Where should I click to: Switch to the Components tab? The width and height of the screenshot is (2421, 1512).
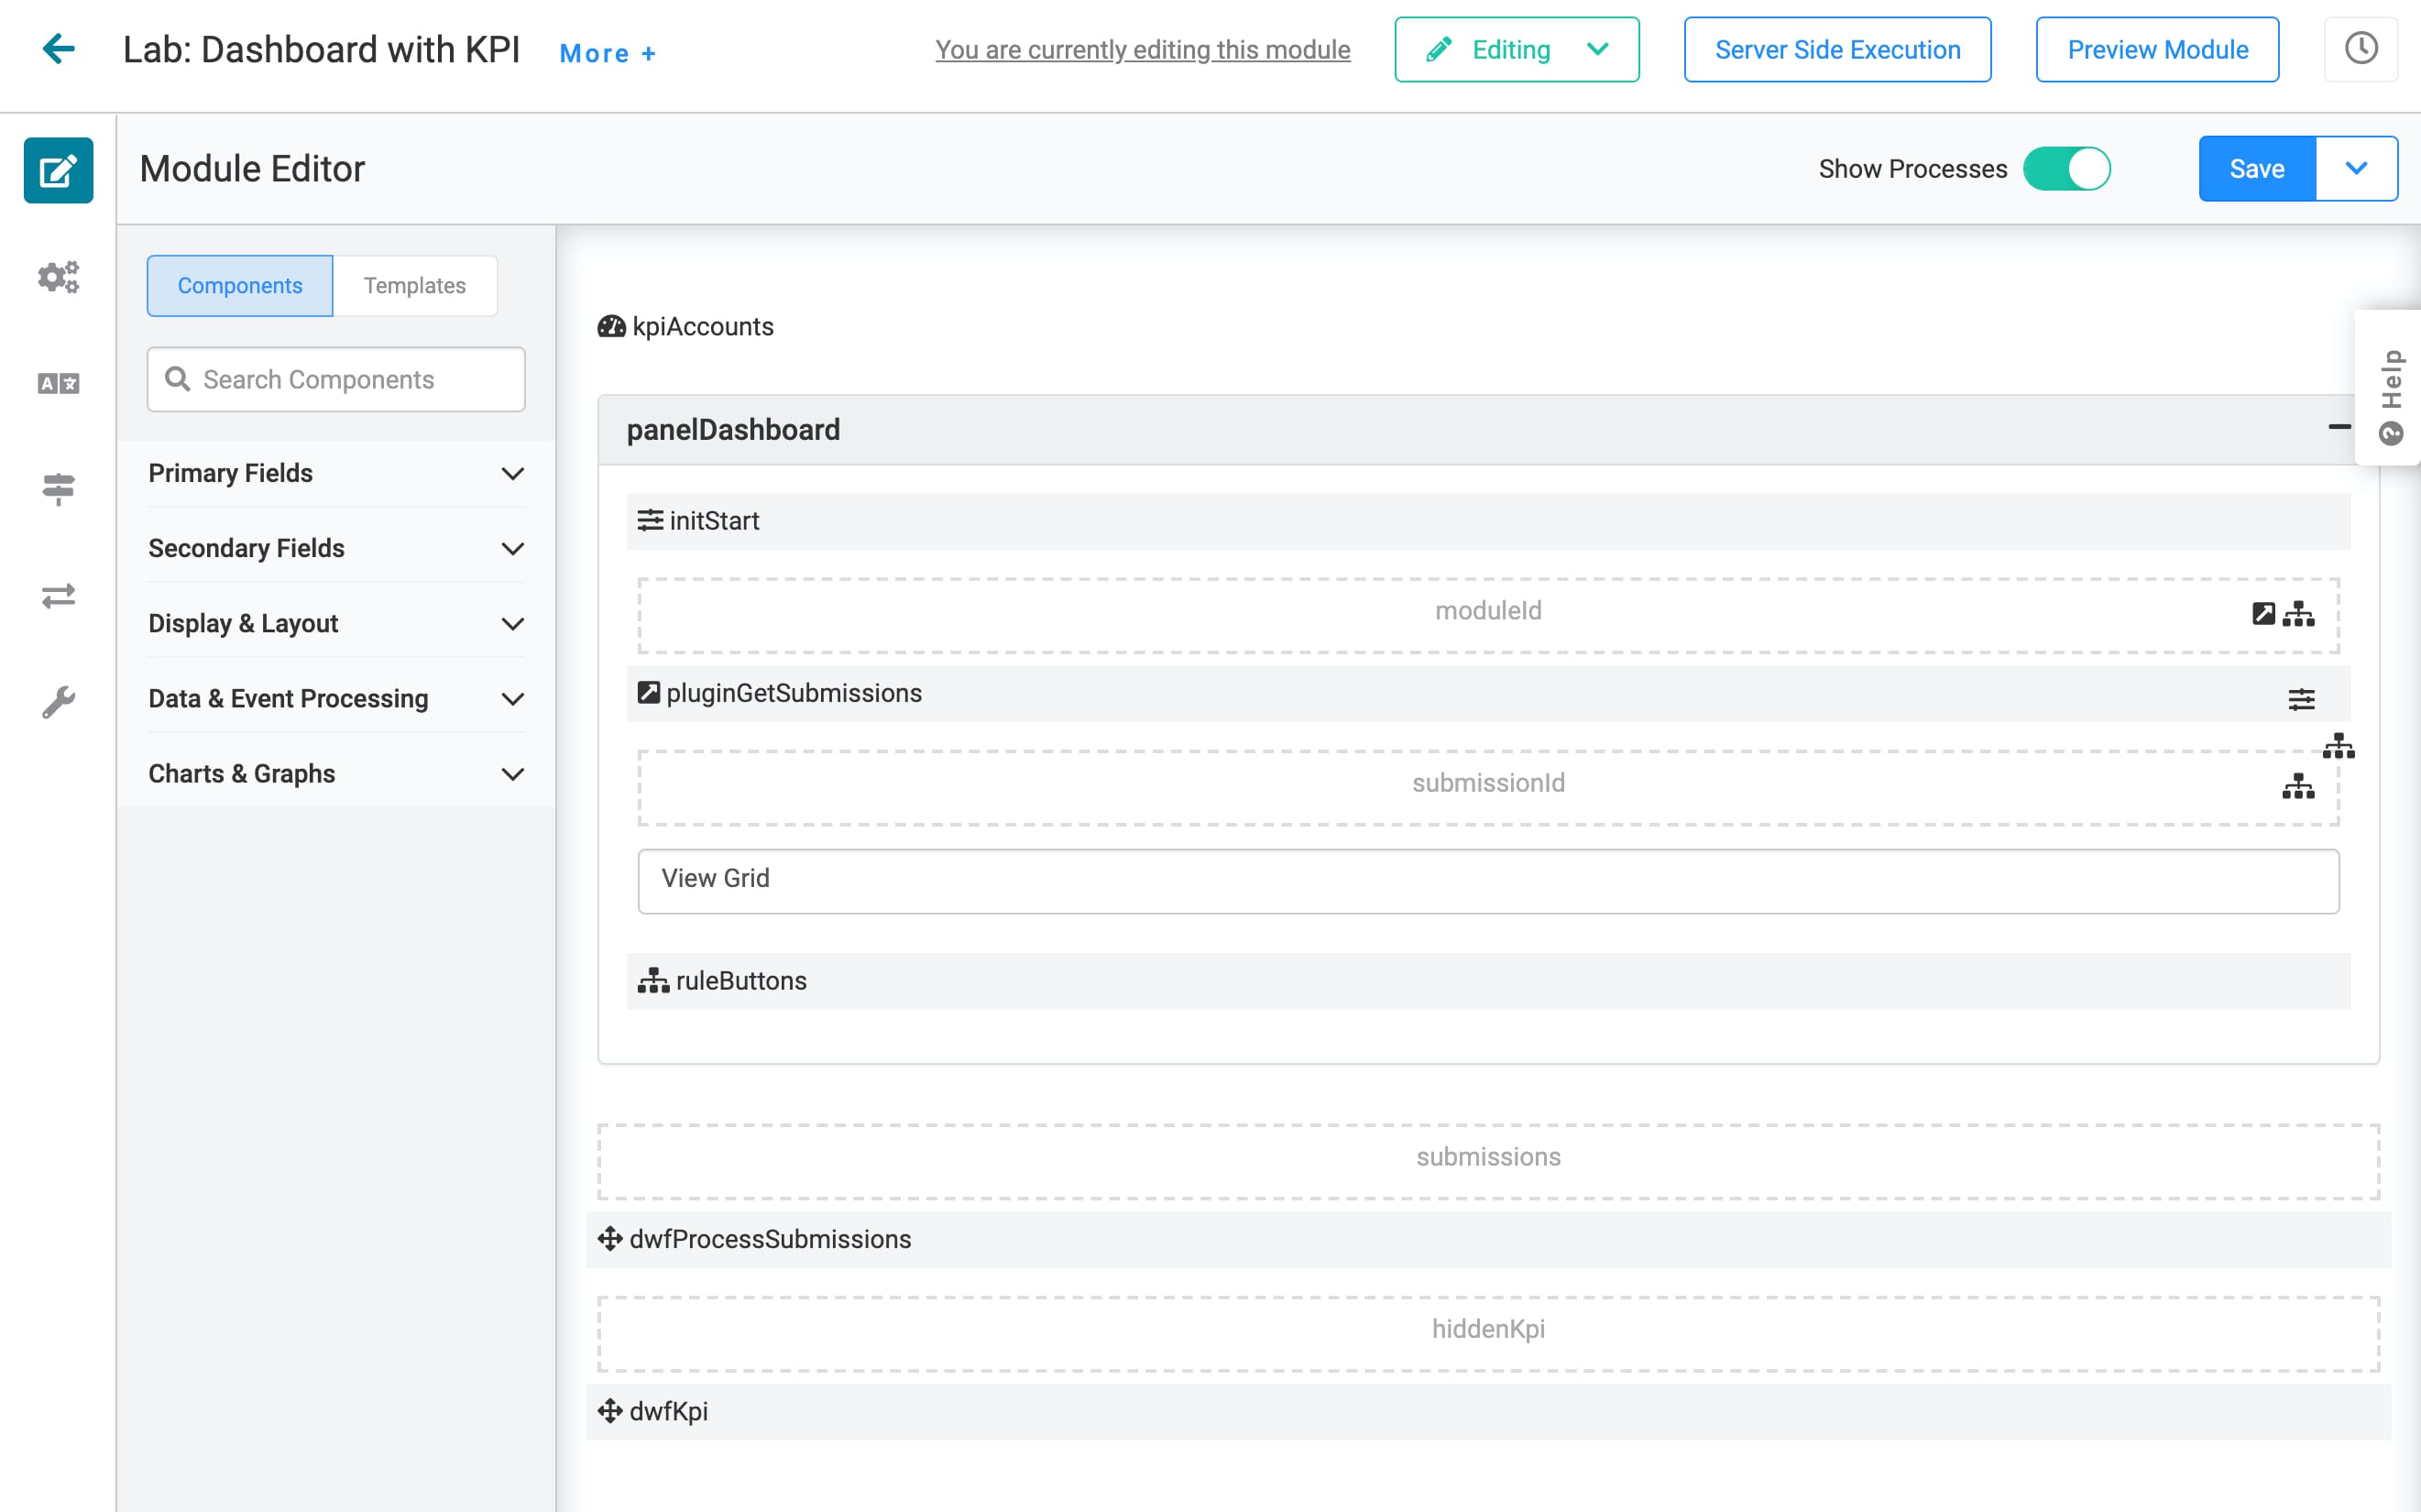click(240, 286)
